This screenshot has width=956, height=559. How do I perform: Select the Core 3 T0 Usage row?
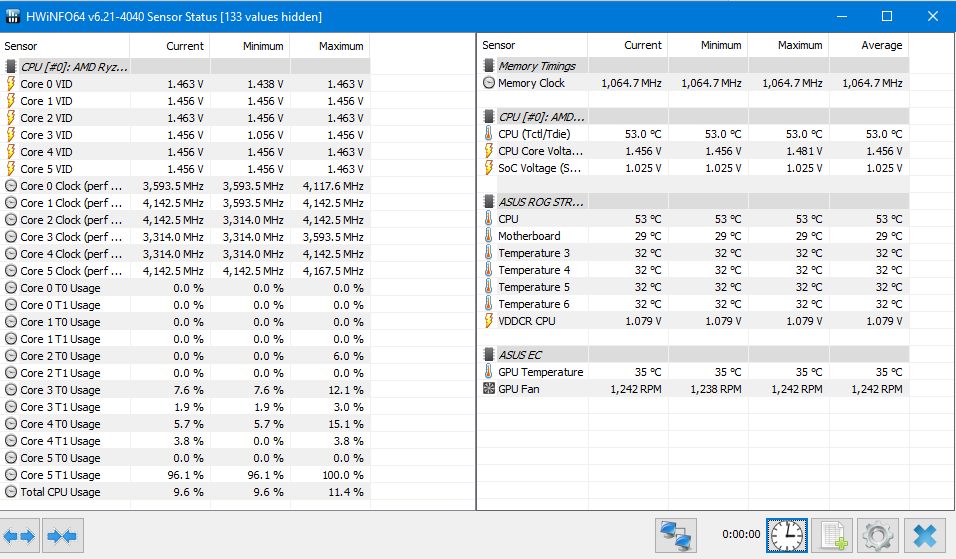click(185, 390)
